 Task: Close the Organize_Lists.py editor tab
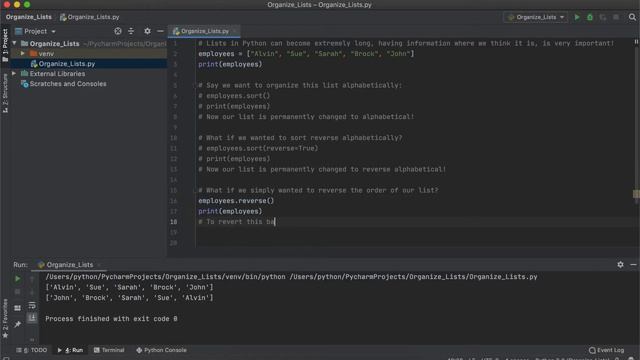235,31
